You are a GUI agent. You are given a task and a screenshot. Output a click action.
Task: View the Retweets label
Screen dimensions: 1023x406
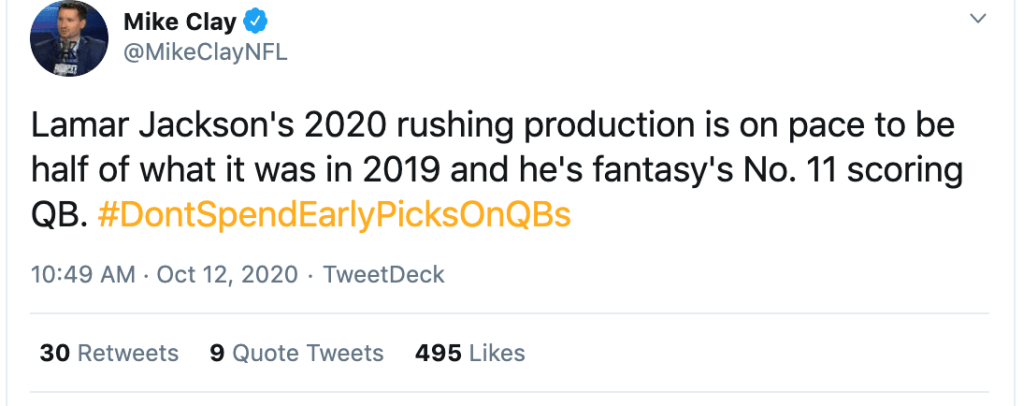(x=128, y=353)
